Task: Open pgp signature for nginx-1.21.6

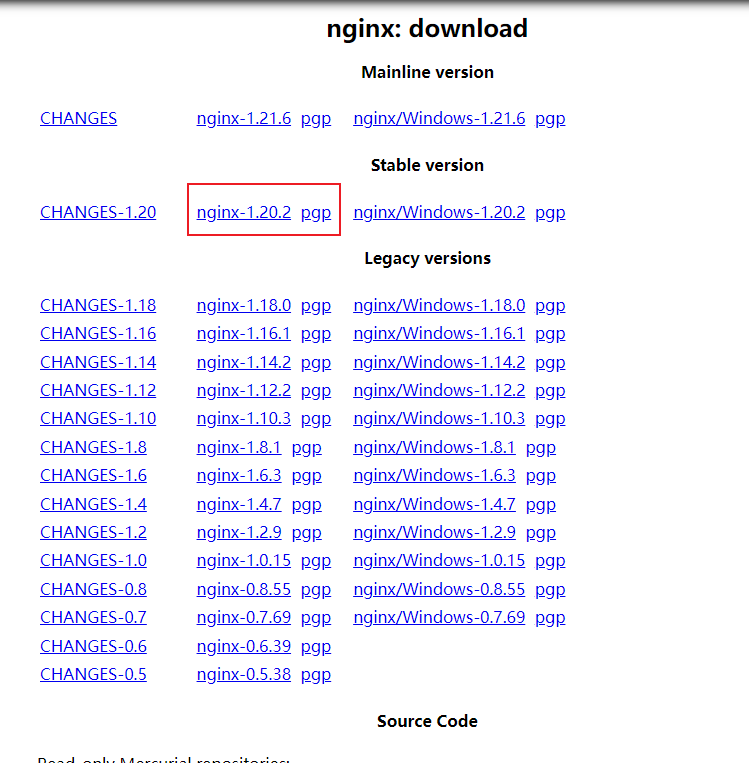Action: tap(316, 119)
